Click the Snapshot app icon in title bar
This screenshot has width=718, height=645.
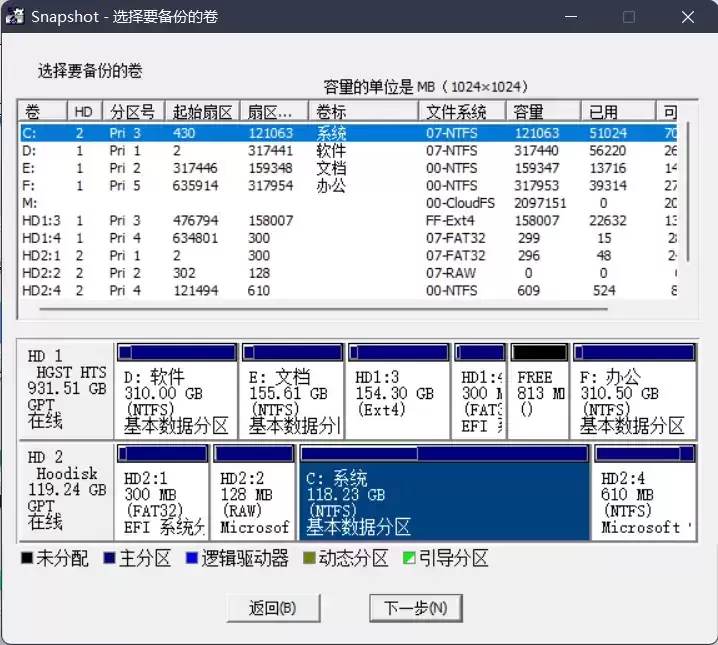pos(15,16)
